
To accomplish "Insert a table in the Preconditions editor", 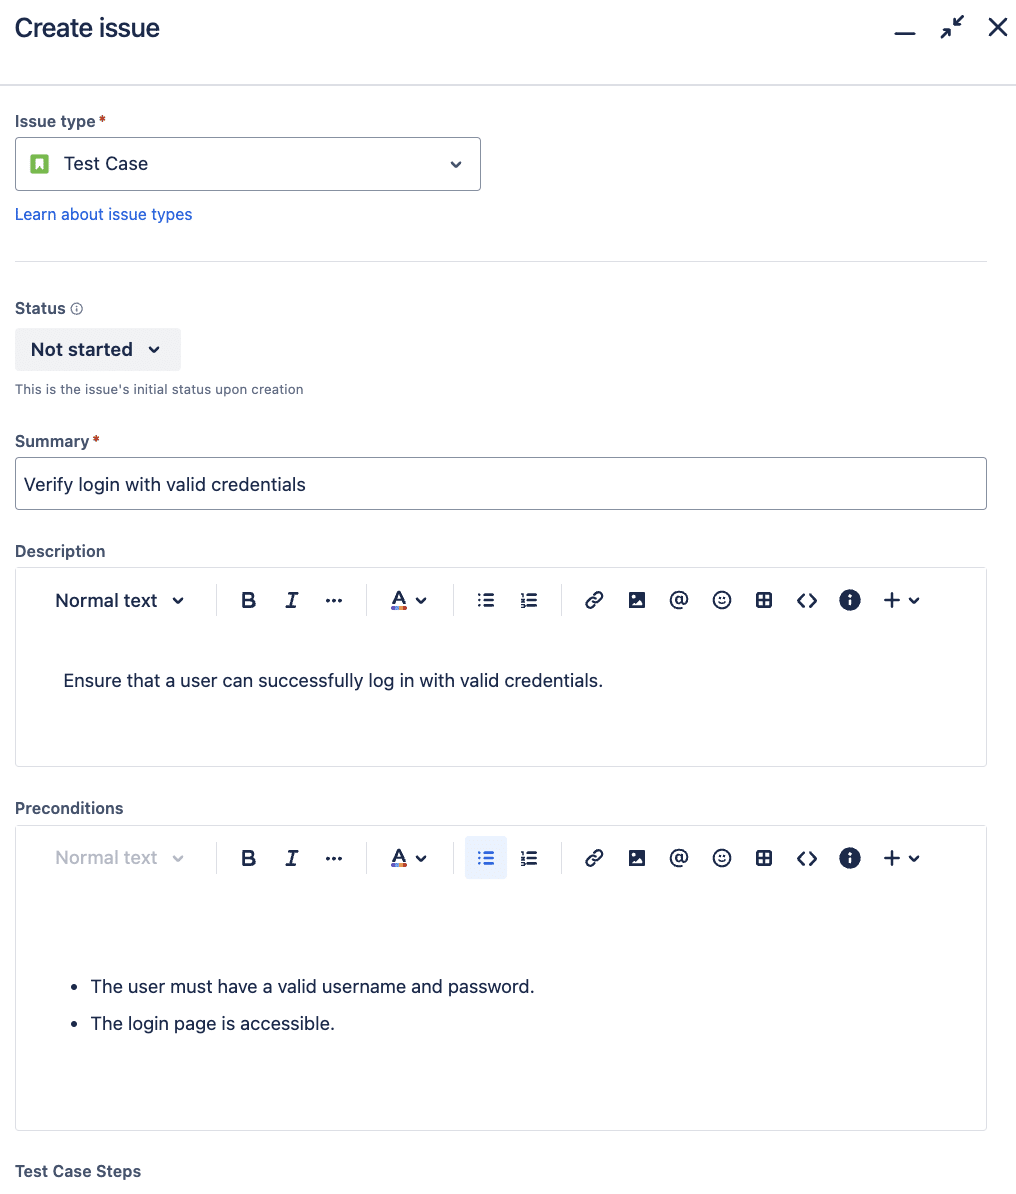I will [764, 858].
